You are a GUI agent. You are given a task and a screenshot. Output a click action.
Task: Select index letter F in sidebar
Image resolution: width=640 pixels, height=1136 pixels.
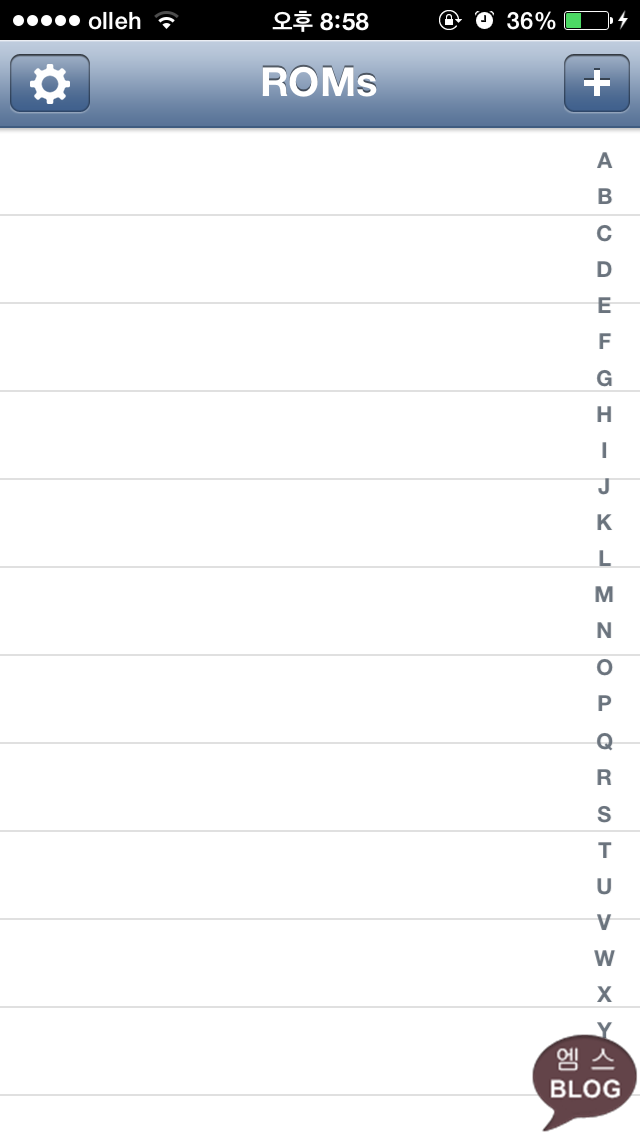[604, 341]
